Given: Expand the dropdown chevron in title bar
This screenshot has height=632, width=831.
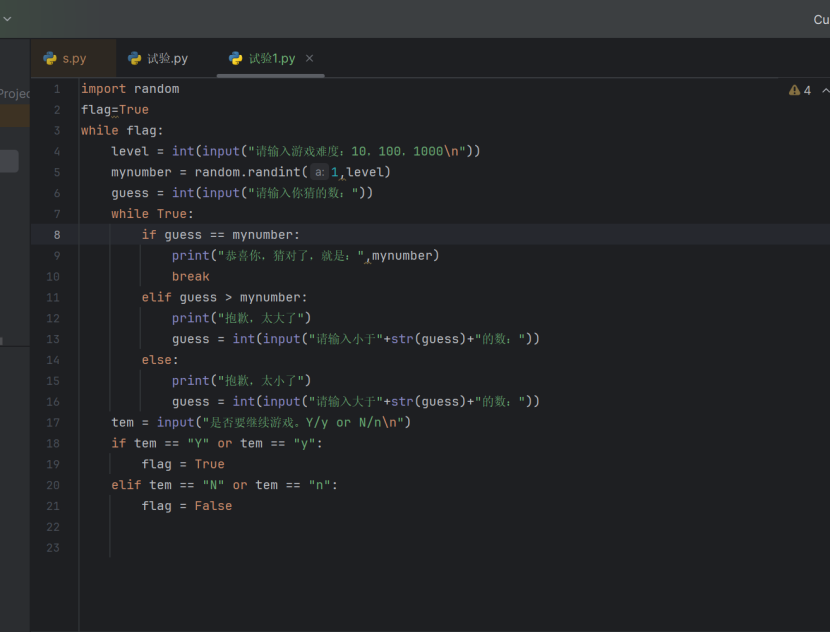Looking at the screenshot, I should click(7, 18).
